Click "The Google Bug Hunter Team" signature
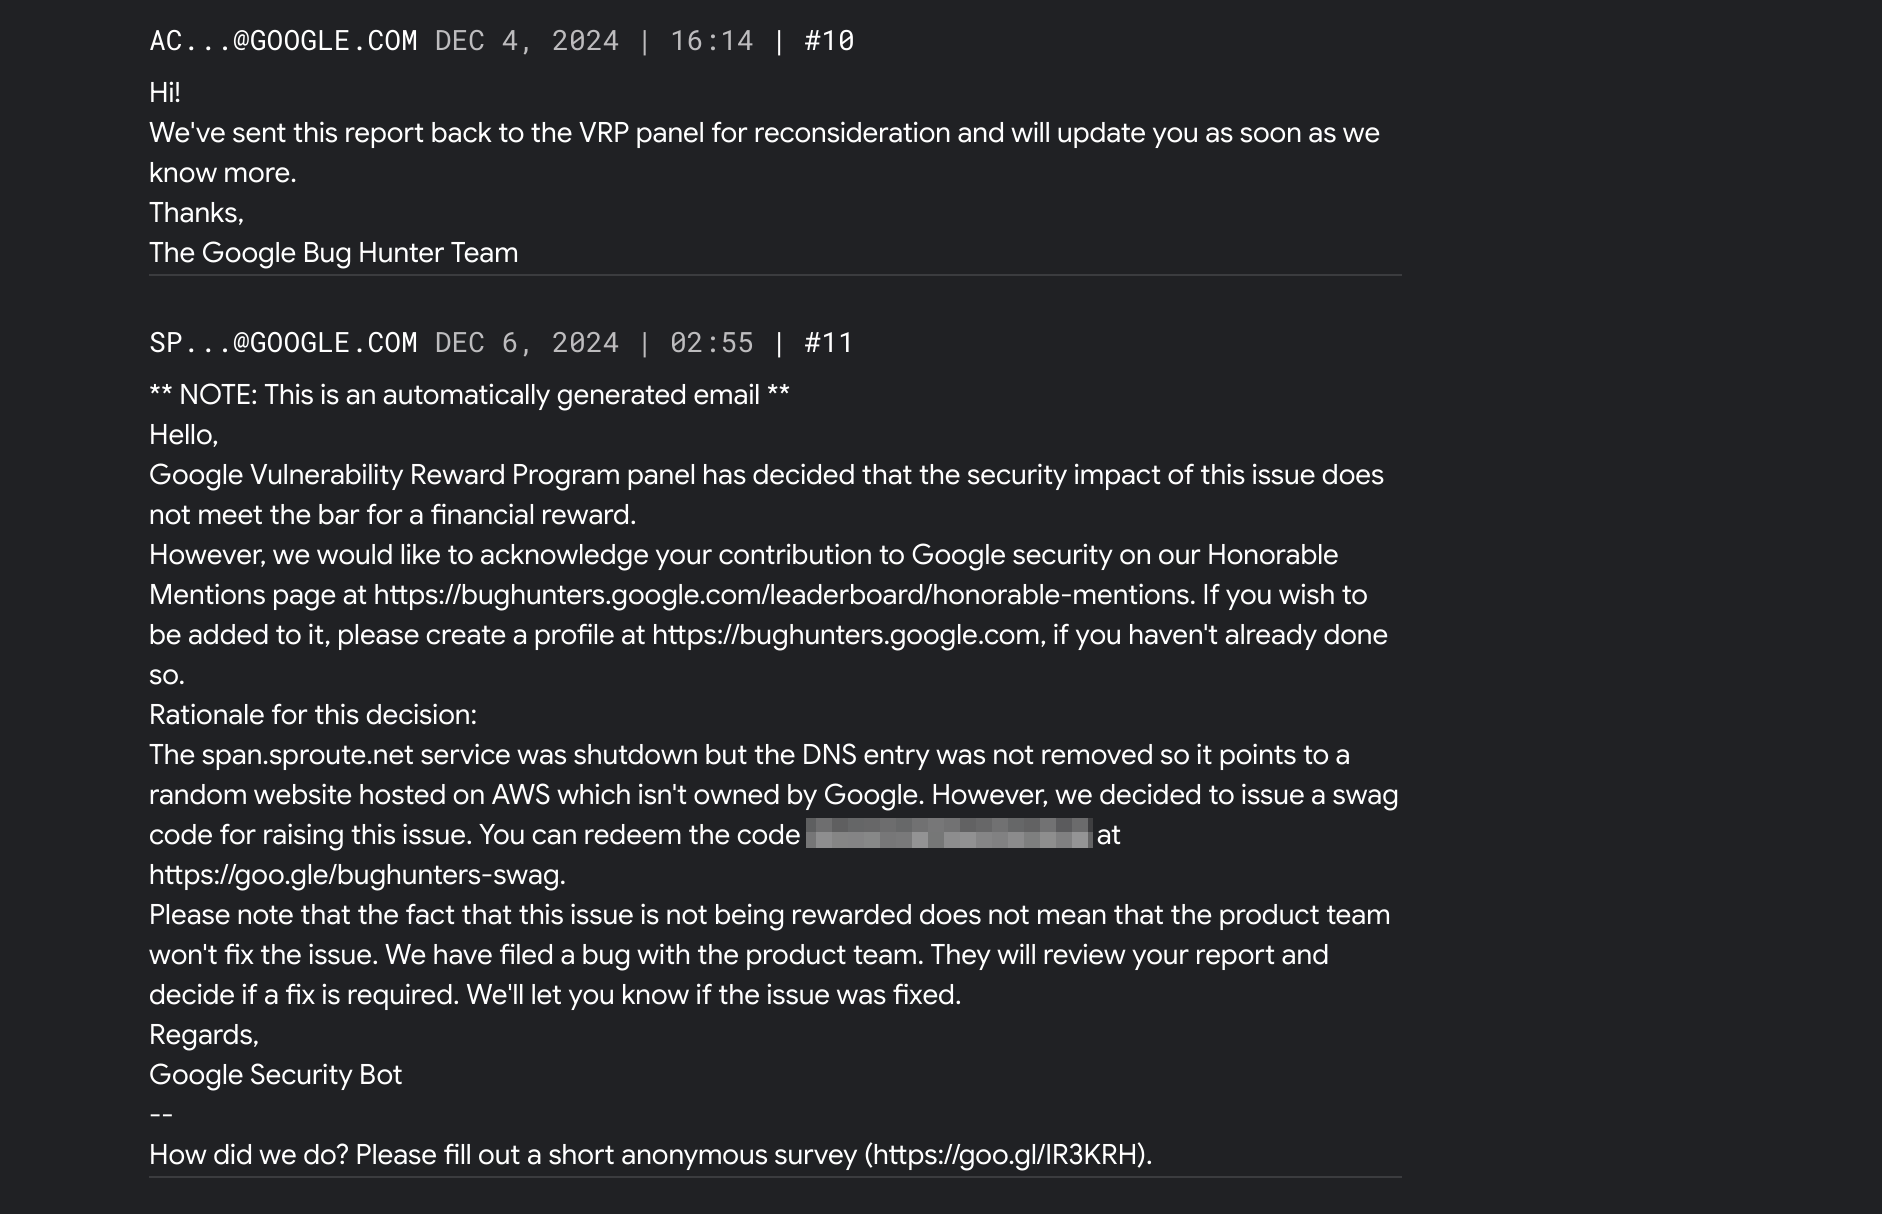The height and width of the screenshot is (1214, 1882). click(333, 253)
